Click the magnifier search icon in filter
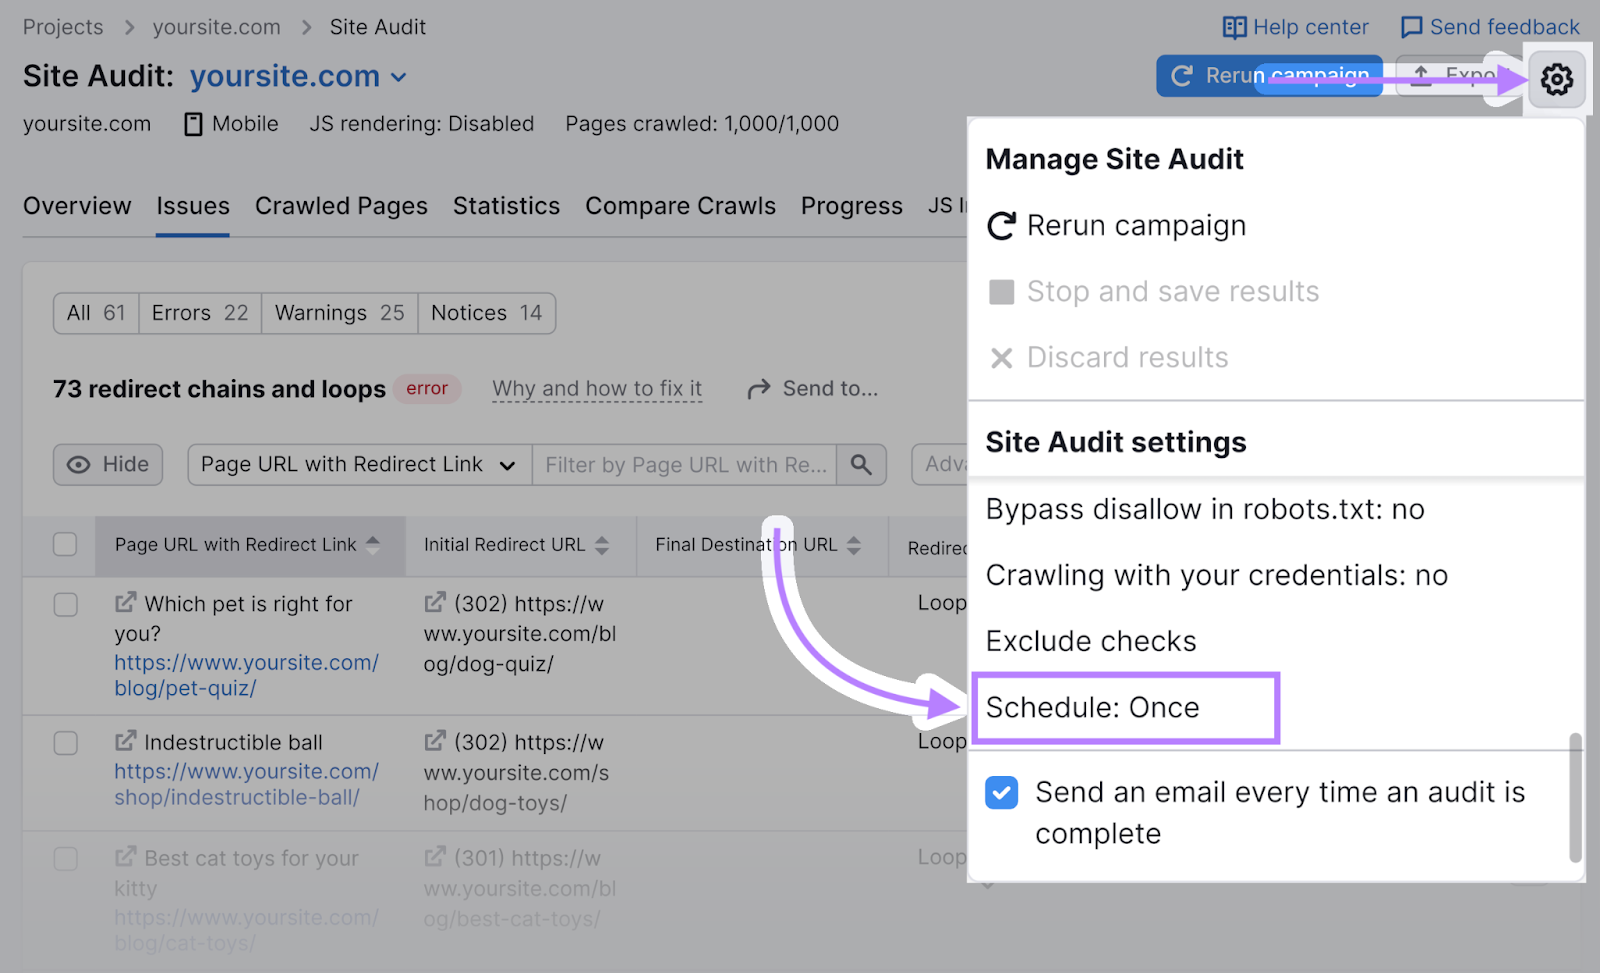Screen dimensions: 1600x973 861,464
